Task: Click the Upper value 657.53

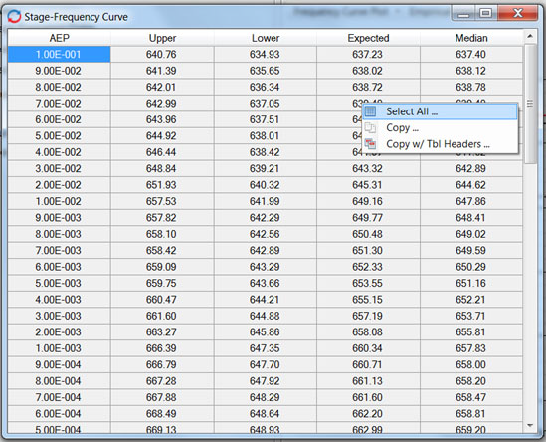Action: [161, 201]
